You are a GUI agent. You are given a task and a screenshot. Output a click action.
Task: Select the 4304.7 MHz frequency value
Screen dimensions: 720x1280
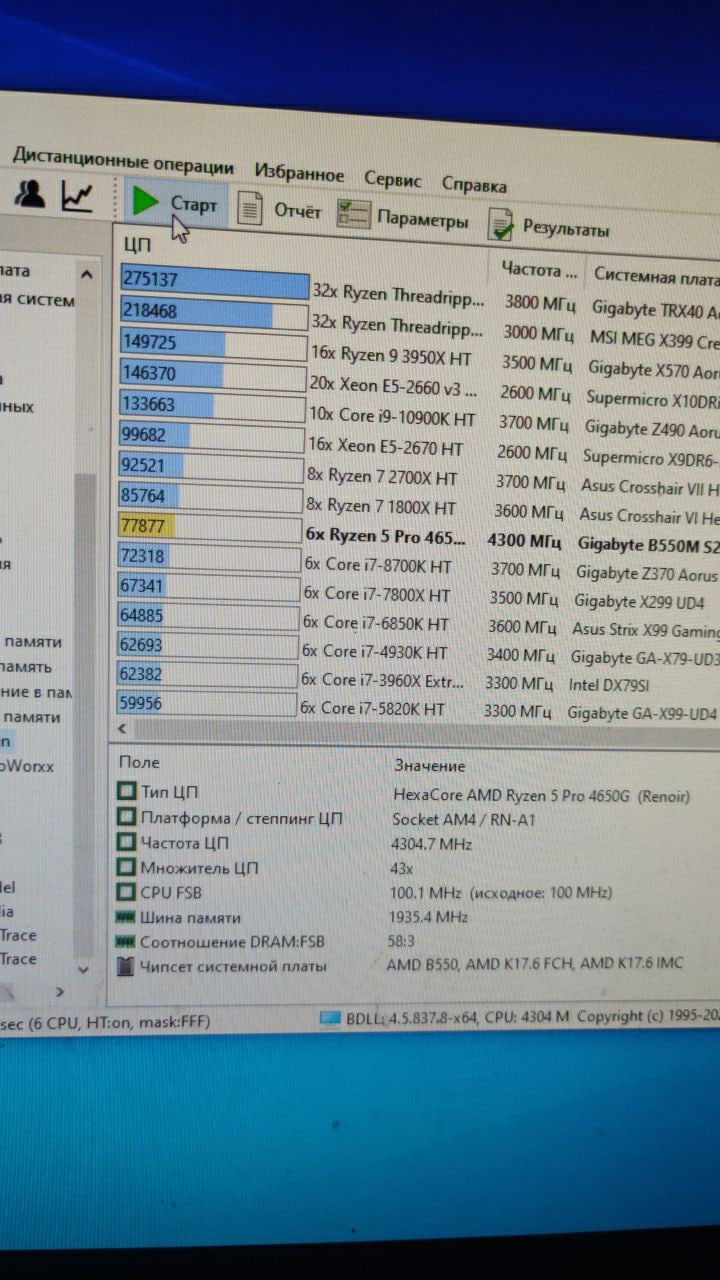click(431, 844)
